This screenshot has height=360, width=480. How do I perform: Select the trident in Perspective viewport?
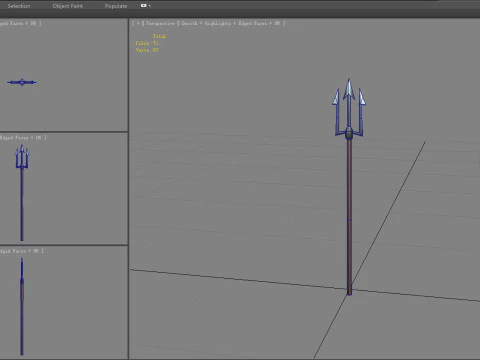(349, 187)
